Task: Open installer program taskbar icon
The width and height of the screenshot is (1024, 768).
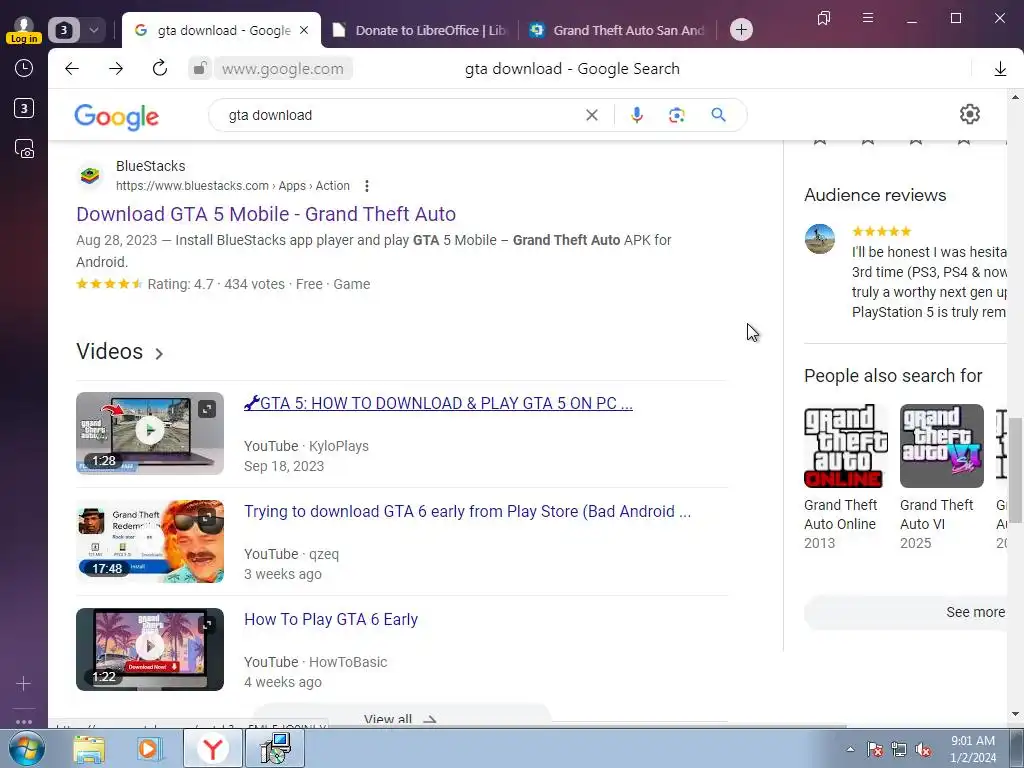Action: point(275,748)
